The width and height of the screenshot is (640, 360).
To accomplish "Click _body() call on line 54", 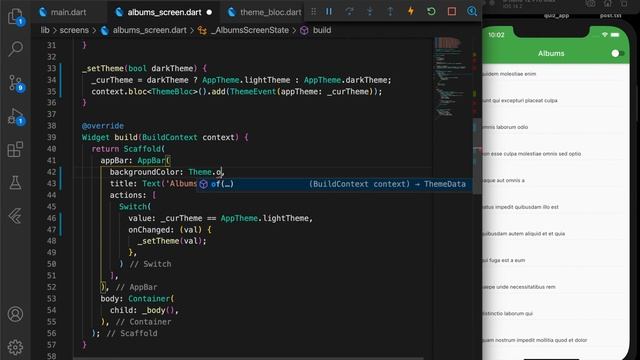I will coord(158,310).
